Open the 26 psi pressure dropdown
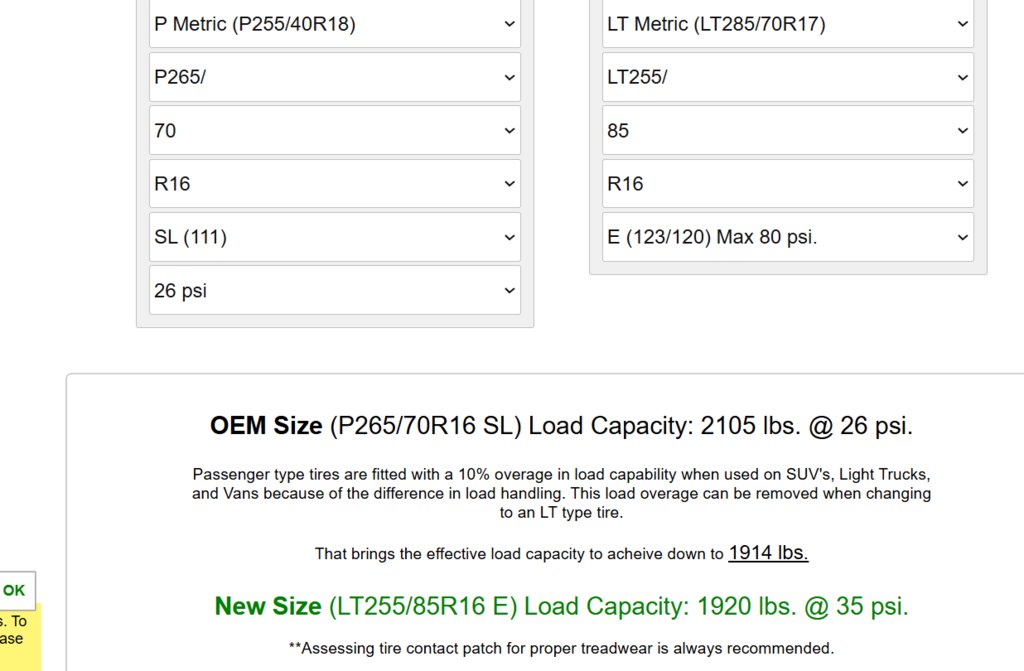 pos(334,290)
